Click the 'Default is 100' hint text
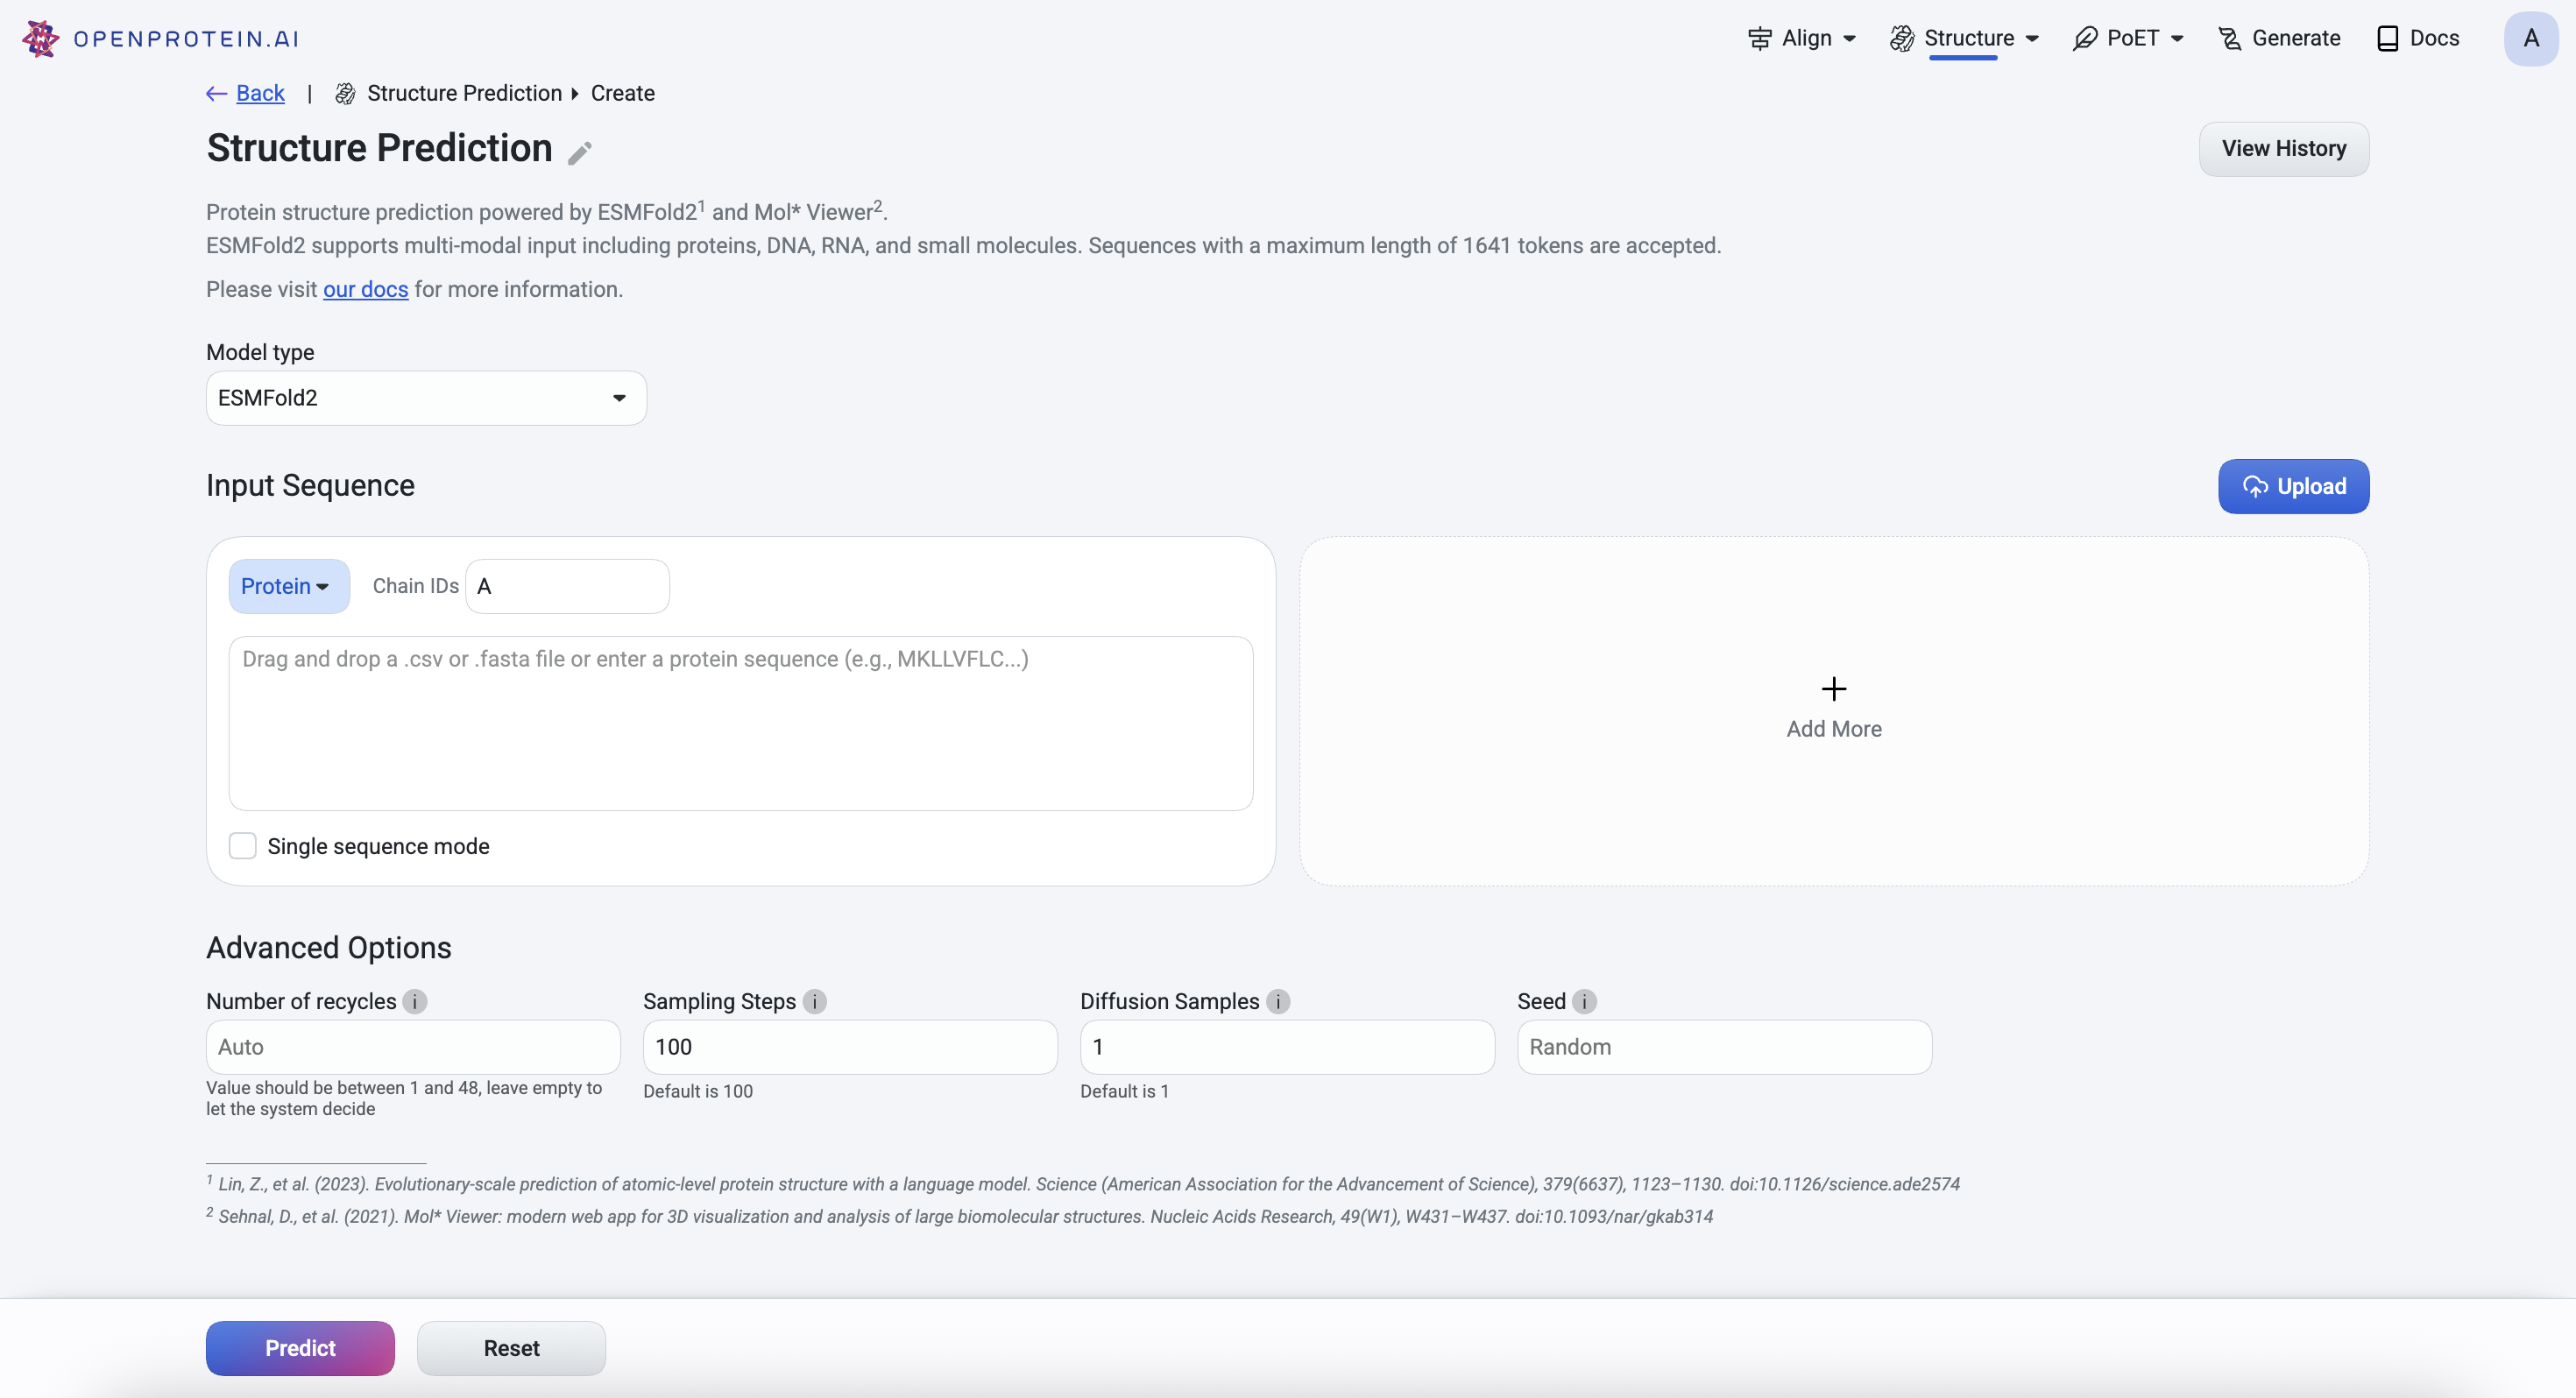The height and width of the screenshot is (1398, 2576). (698, 1092)
